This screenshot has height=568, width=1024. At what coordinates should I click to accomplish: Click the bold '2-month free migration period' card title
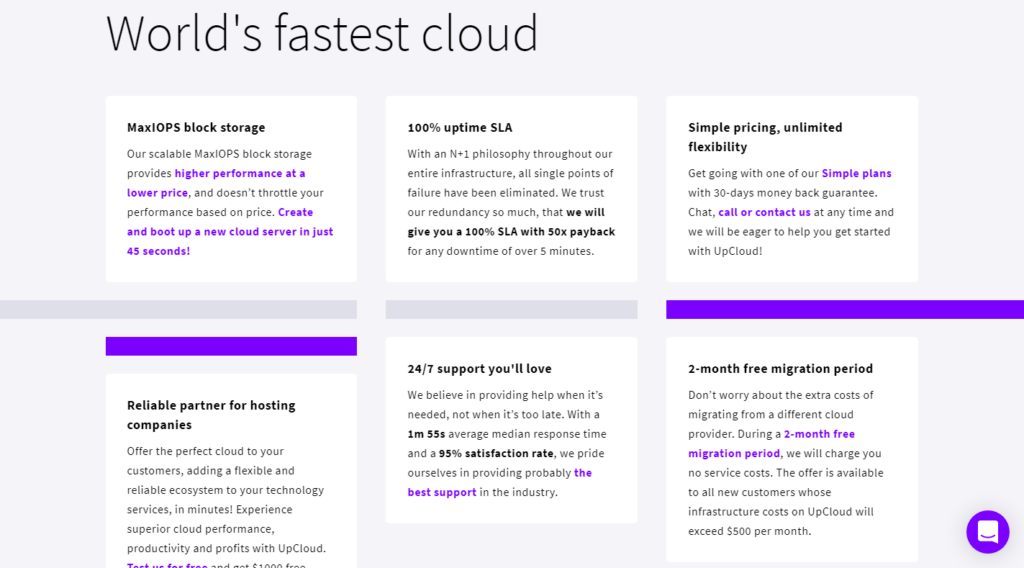click(780, 369)
